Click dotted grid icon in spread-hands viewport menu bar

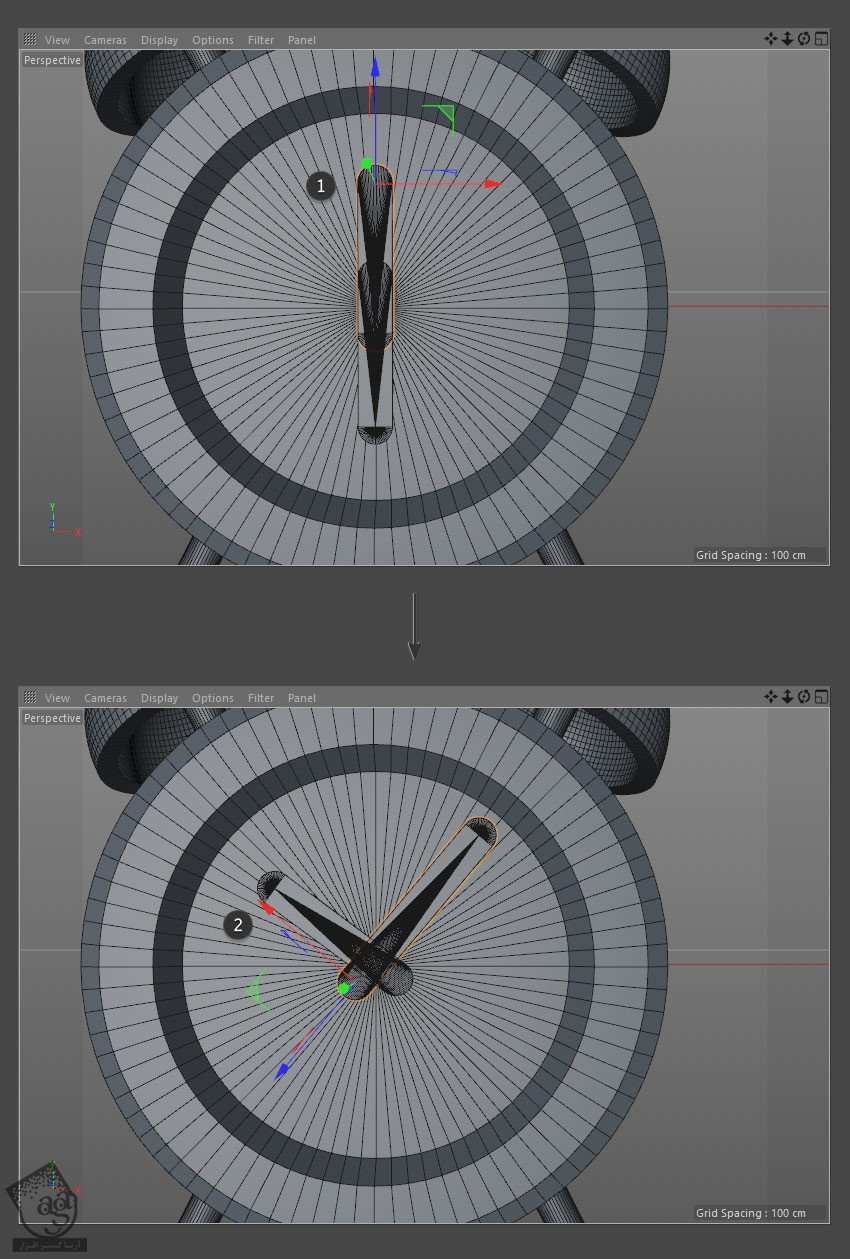click(30, 698)
